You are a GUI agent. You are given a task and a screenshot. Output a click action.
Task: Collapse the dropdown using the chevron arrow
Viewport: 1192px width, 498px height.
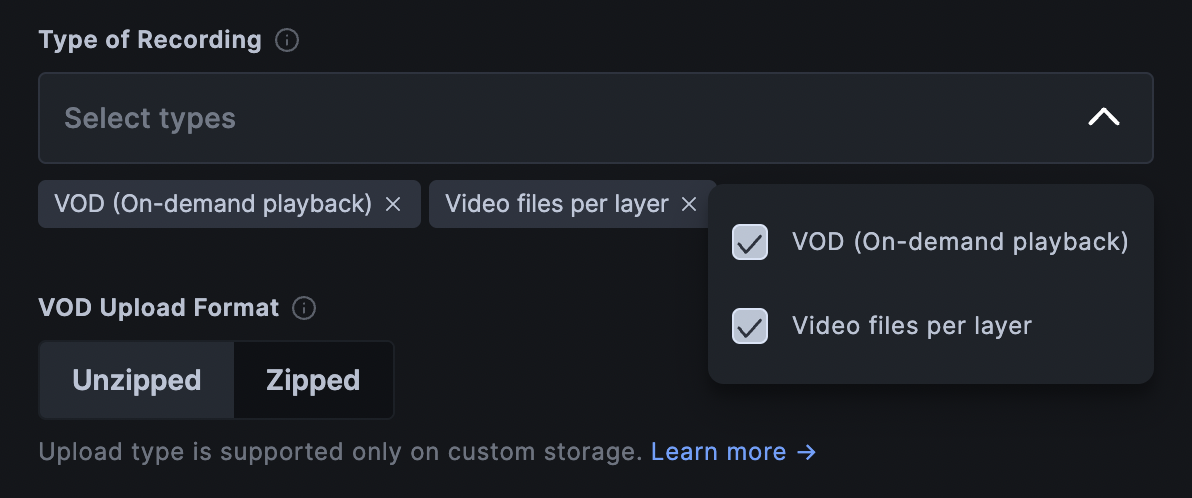pyautogui.click(x=1103, y=118)
